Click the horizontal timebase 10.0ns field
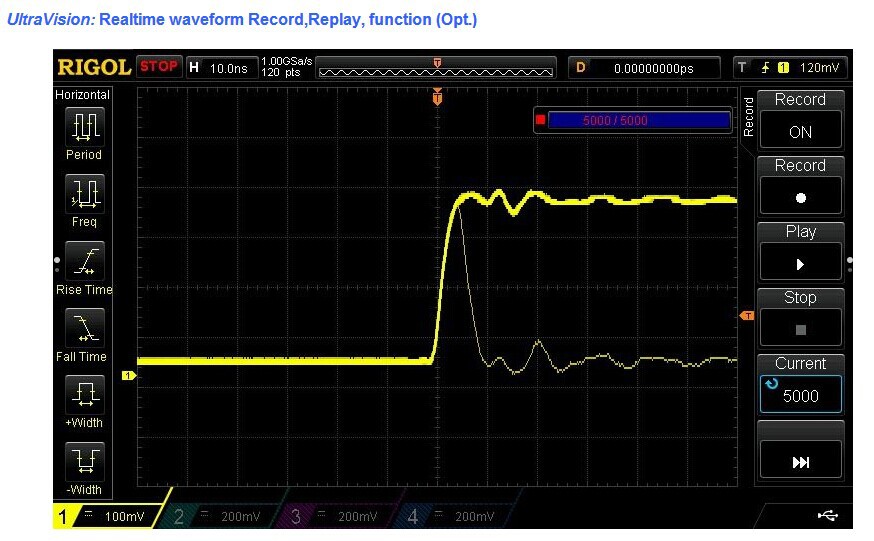The width and height of the screenshot is (874, 541). pos(220,68)
